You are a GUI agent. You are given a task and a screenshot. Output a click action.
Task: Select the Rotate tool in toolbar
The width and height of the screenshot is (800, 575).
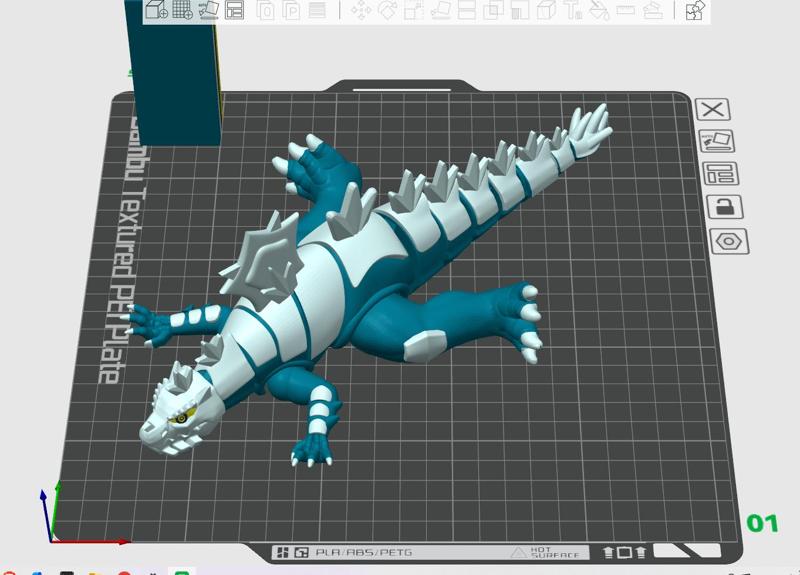pyautogui.click(x=387, y=11)
